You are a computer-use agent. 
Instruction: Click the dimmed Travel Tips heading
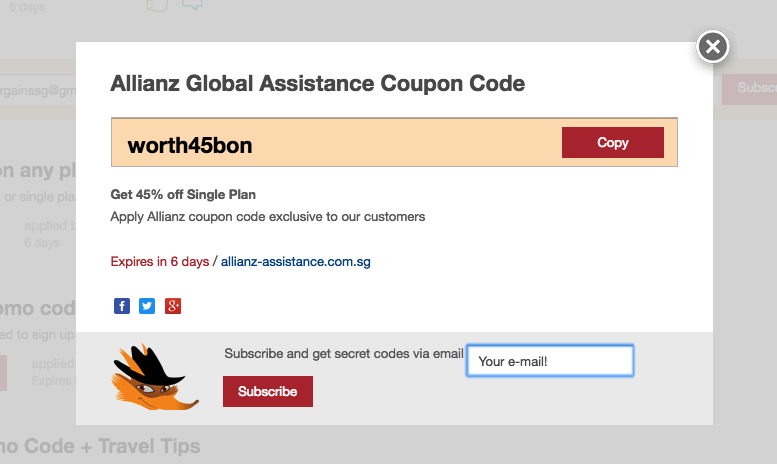100,446
